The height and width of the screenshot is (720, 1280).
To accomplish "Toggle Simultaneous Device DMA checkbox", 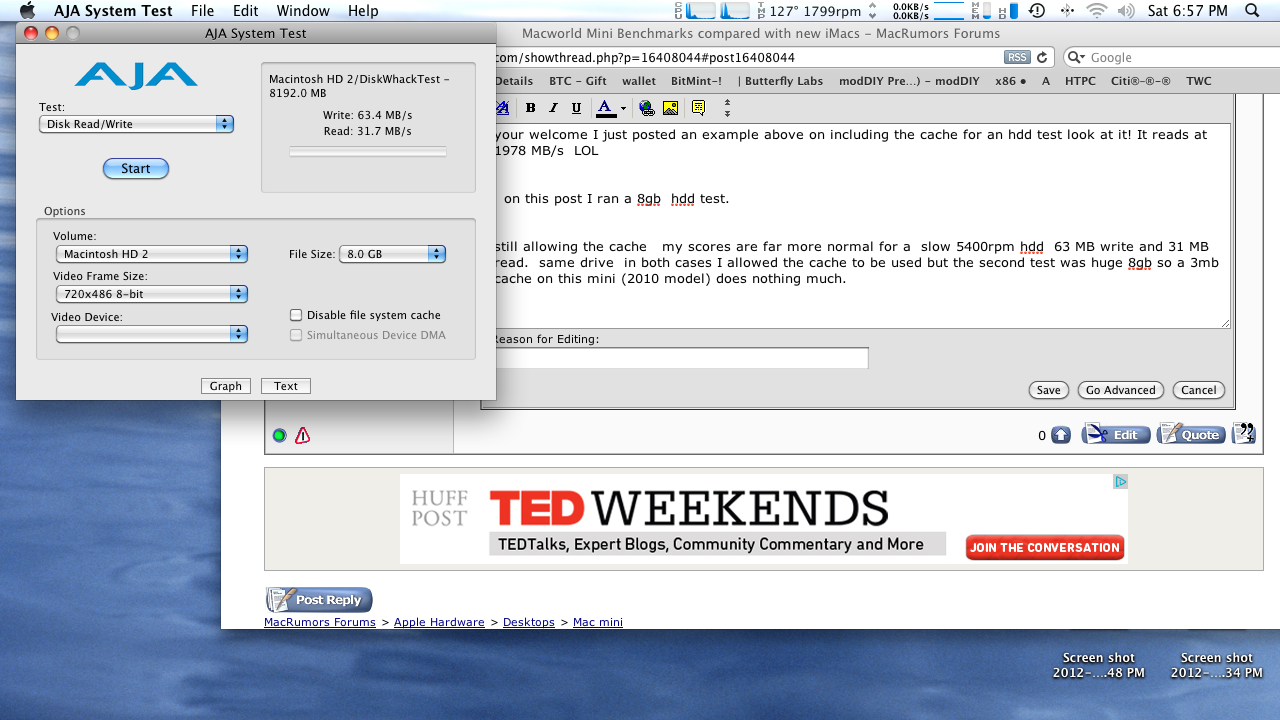I will click(296, 335).
